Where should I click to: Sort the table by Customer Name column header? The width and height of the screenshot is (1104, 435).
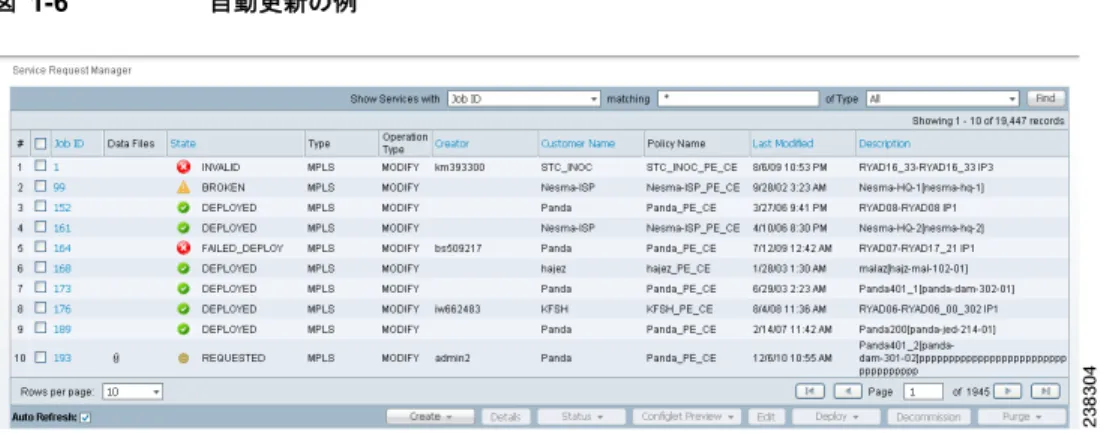tap(577, 144)
